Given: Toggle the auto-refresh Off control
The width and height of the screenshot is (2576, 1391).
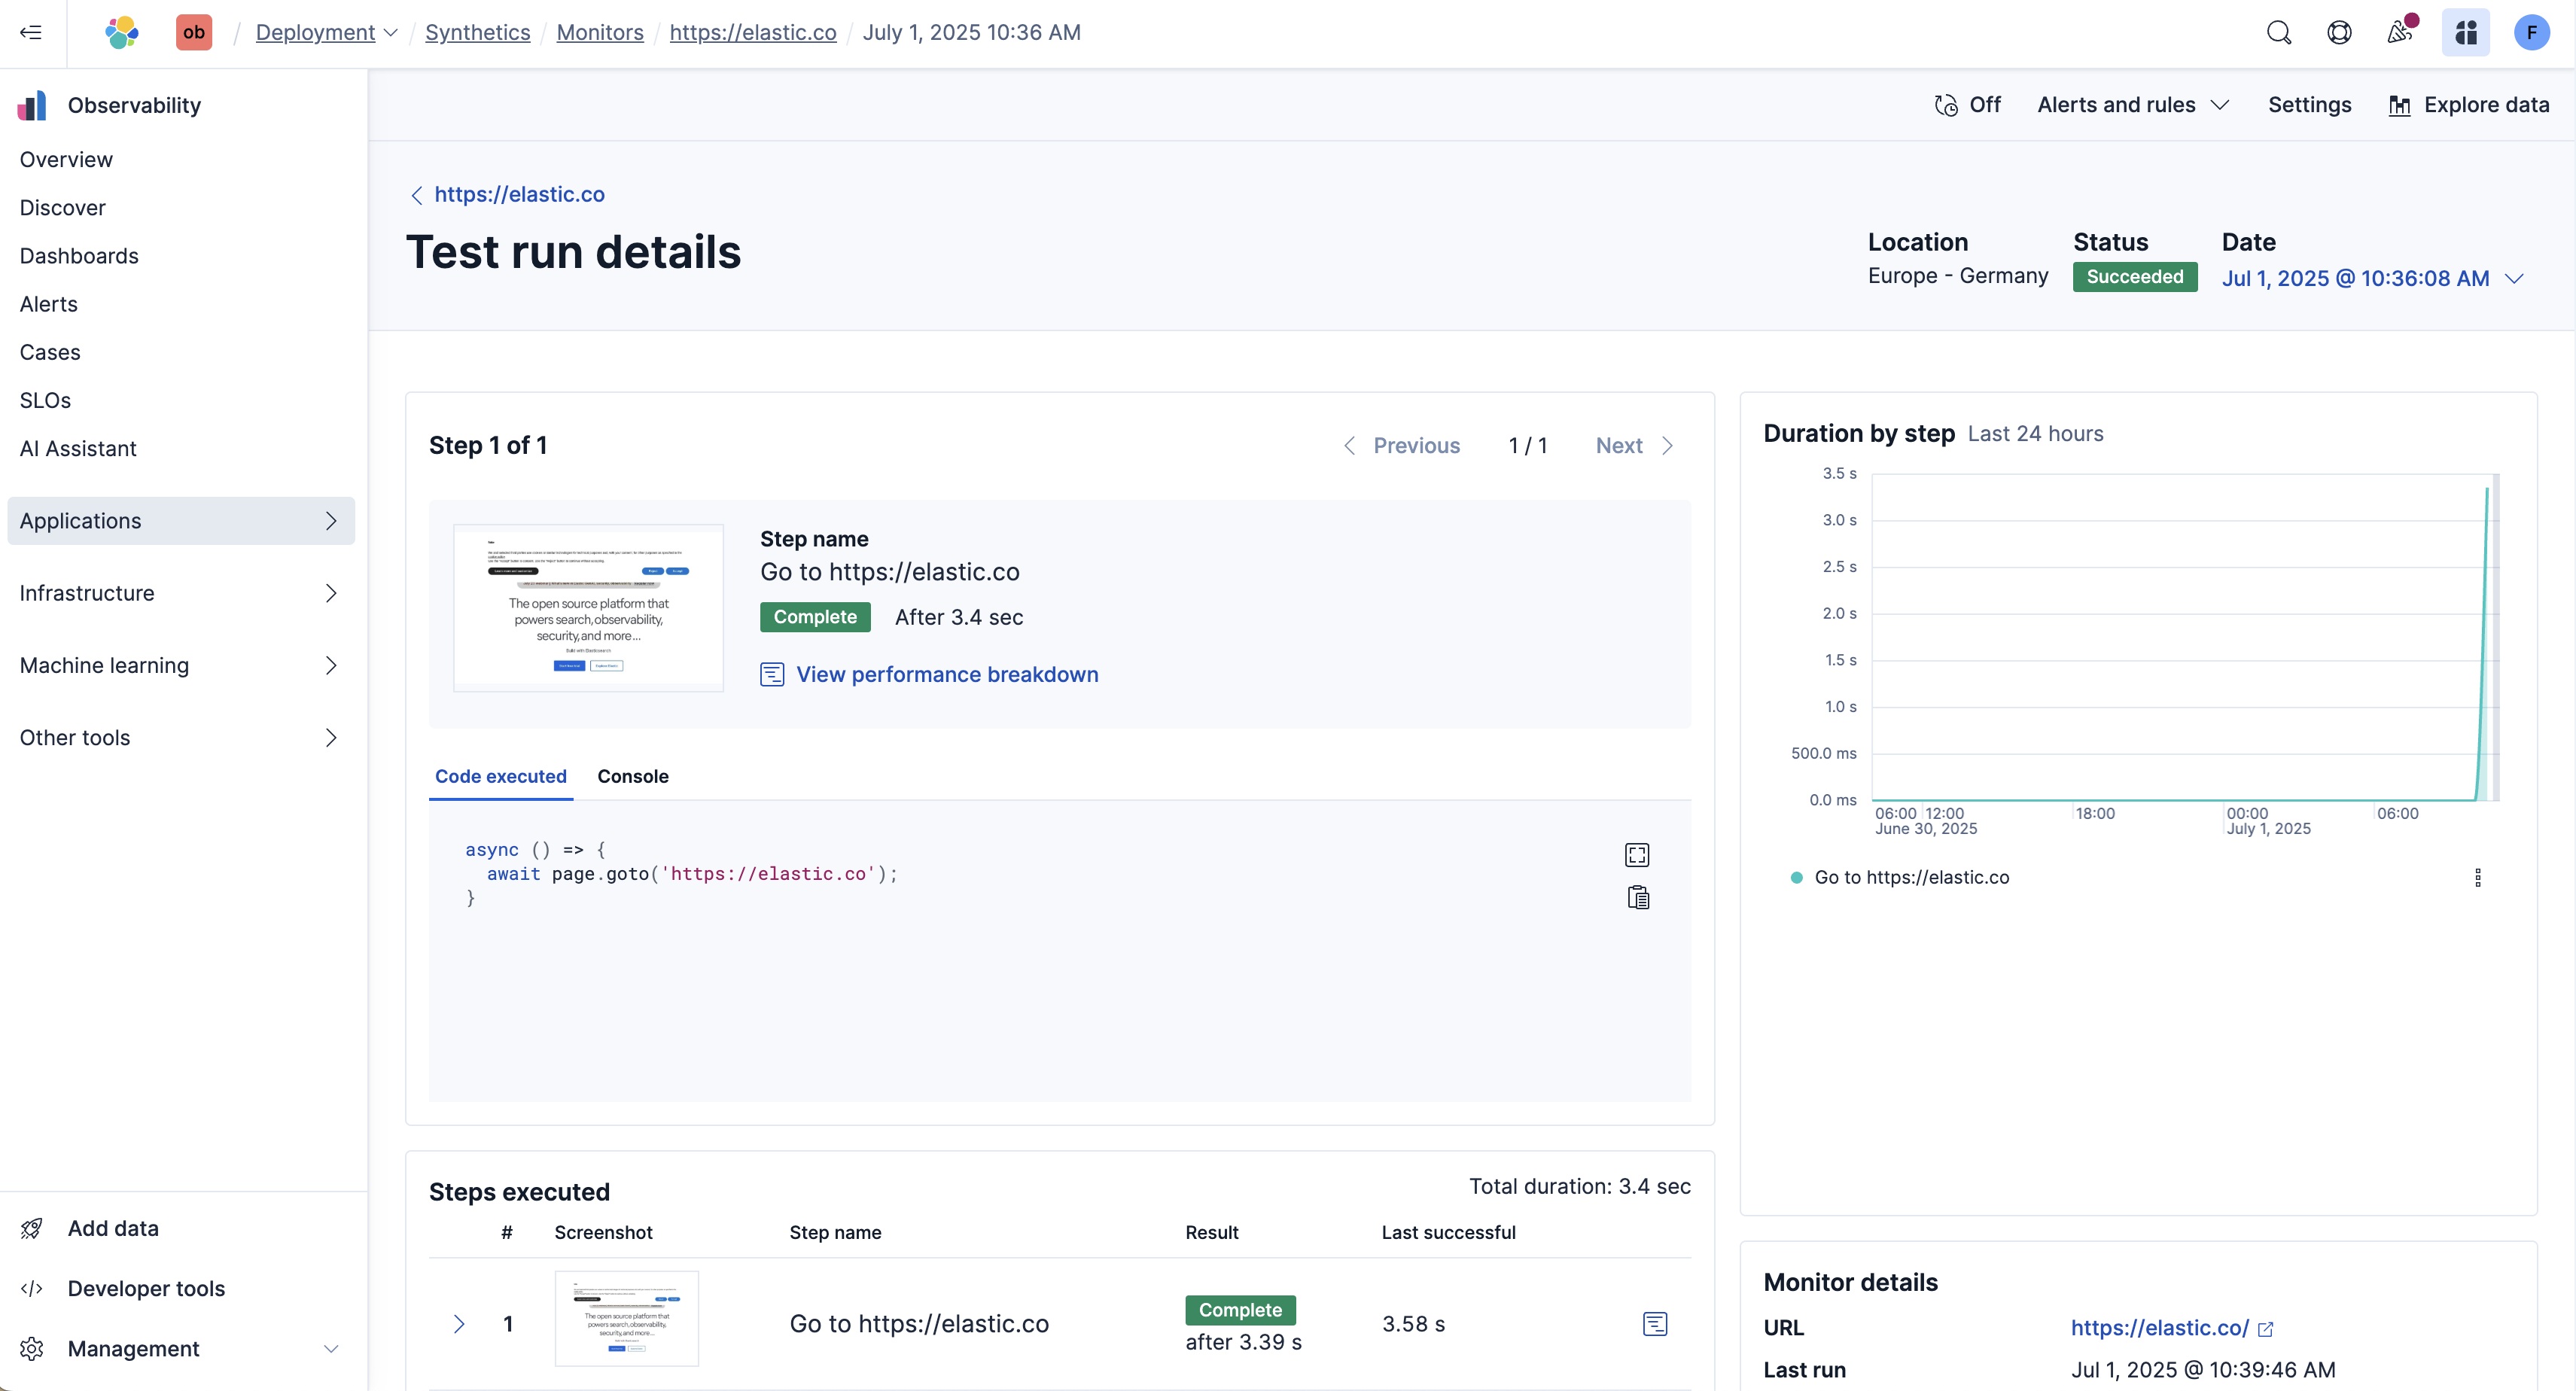Looking at the screenshot, I should tap(1967, 105).
